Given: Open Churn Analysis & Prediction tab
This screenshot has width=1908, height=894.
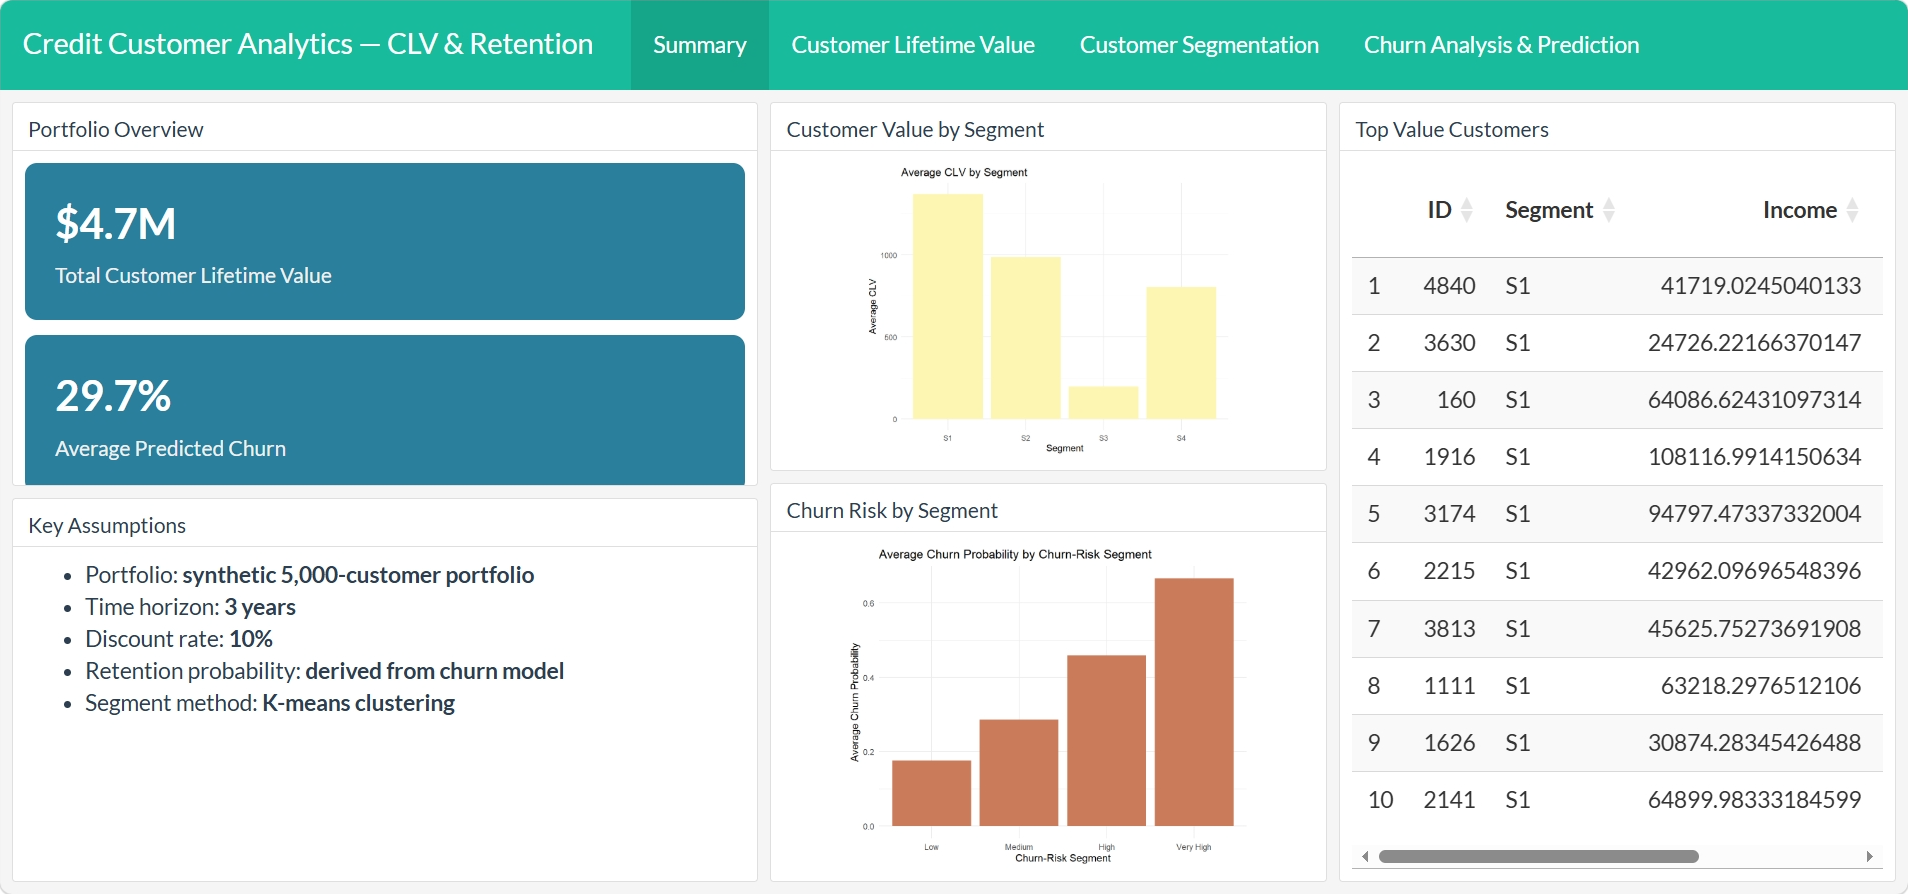Looking at the screenshot, I should [x=1501, y=45].
